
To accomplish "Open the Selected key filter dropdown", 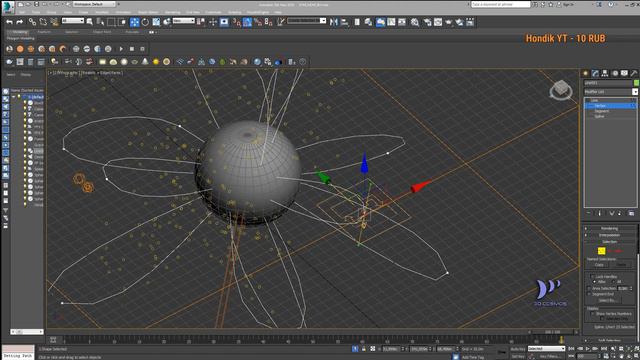I will click(546, 349).
